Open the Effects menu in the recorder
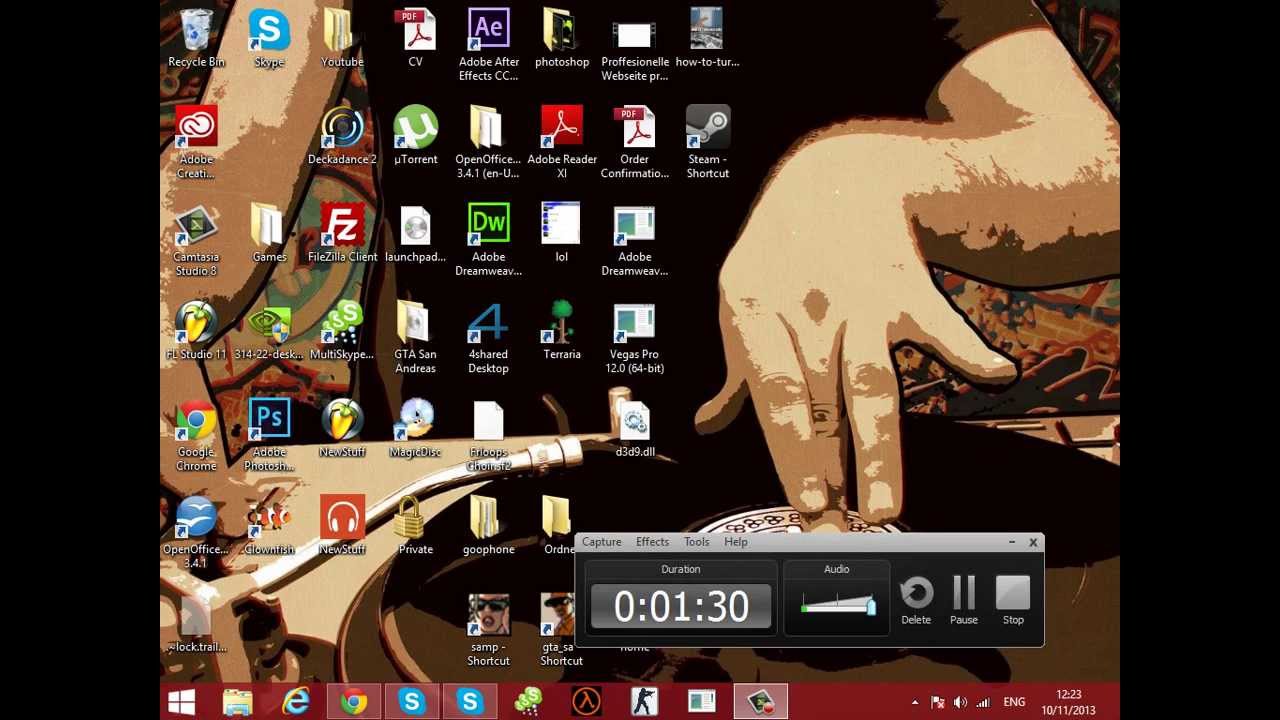The image size is (1280, 720). [652, 542]
